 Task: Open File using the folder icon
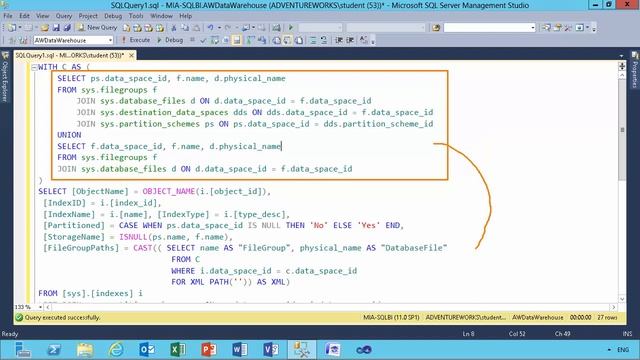click(x=44, y=28)
